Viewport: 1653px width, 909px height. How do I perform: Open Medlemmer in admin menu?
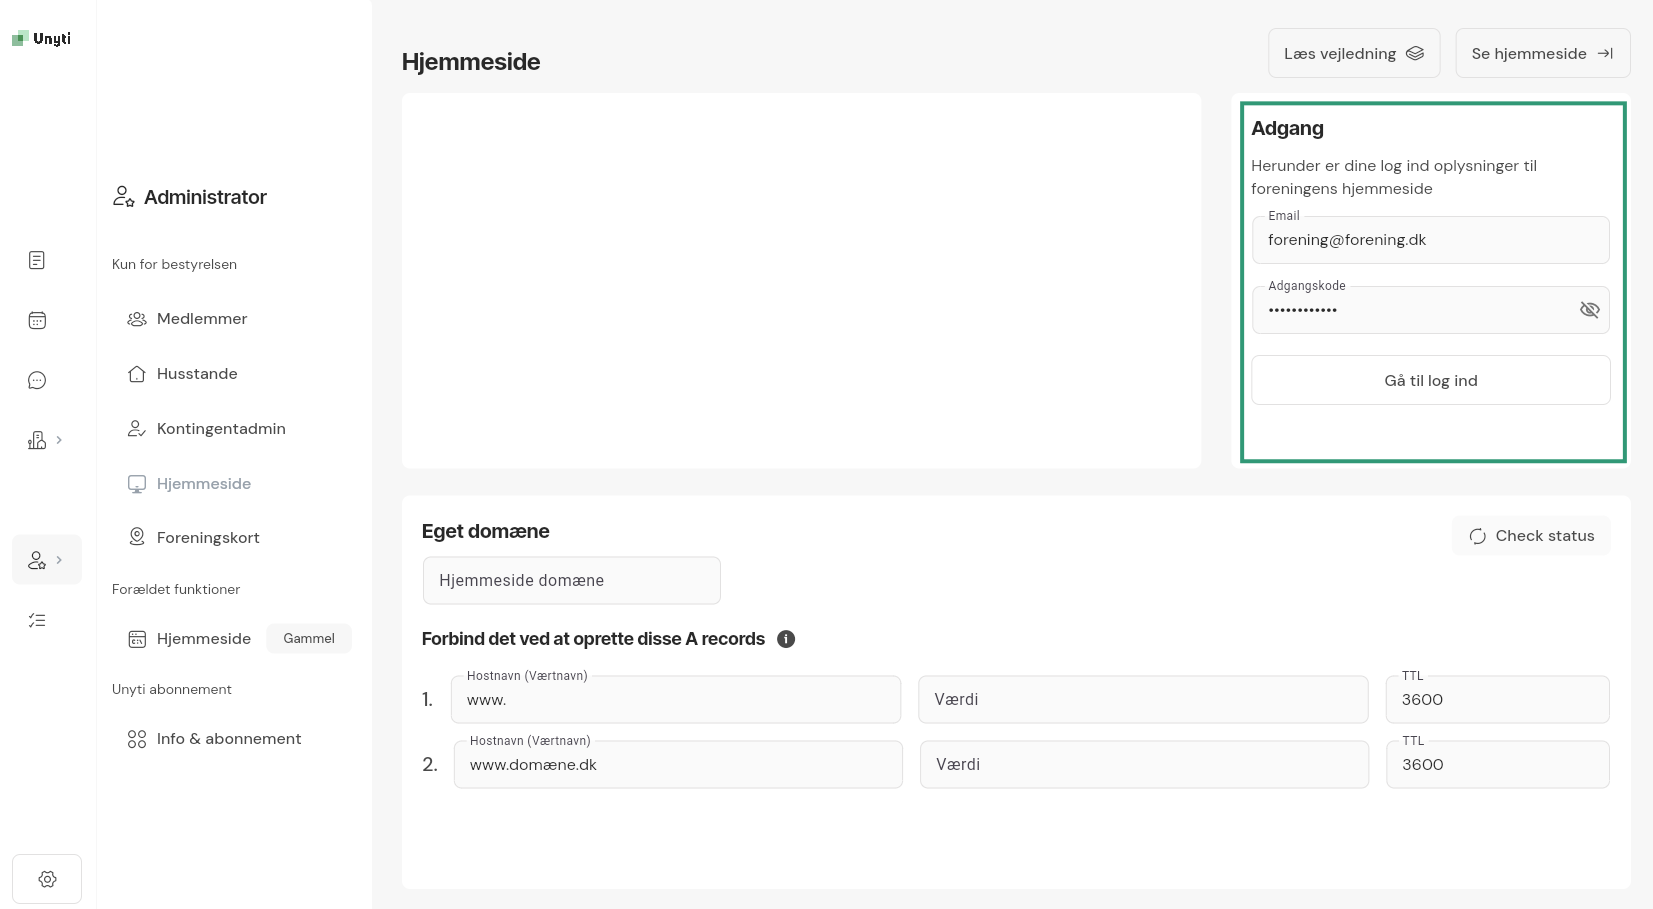click(x=201, y=319)
